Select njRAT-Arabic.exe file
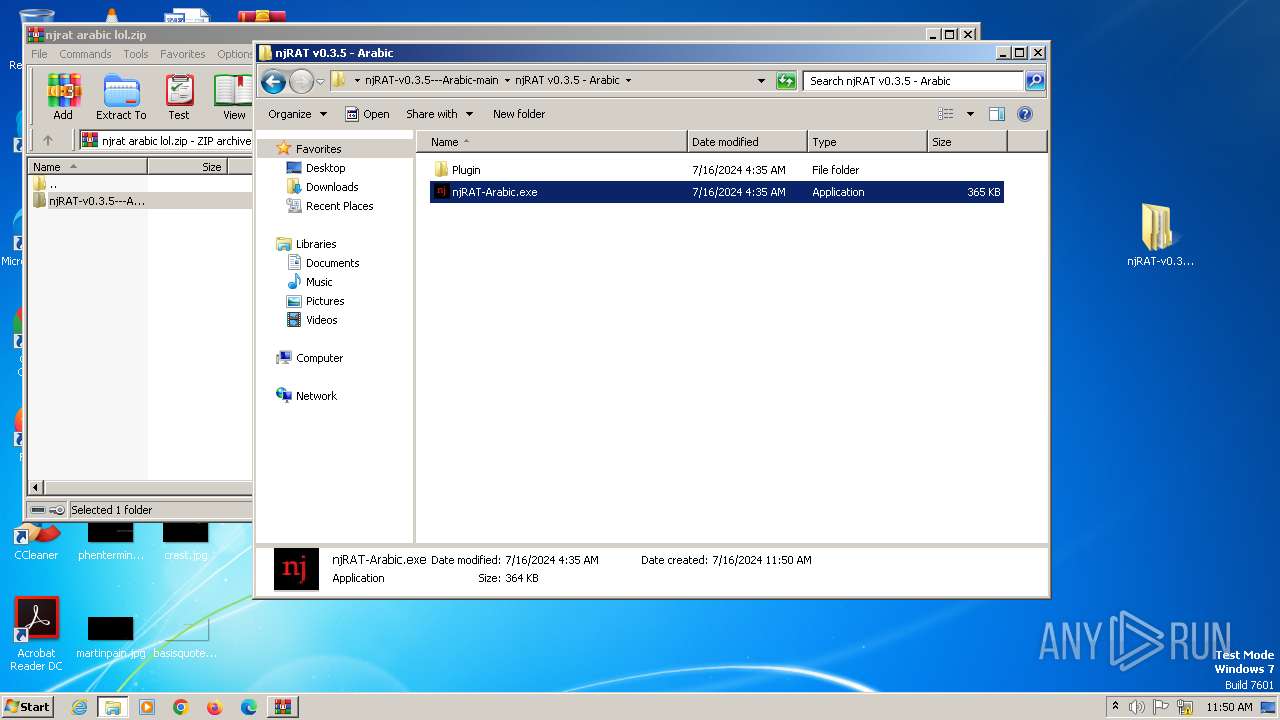The width and height of the screenshot is (1280, 720). pyautogui.click(x=716, y=192)
